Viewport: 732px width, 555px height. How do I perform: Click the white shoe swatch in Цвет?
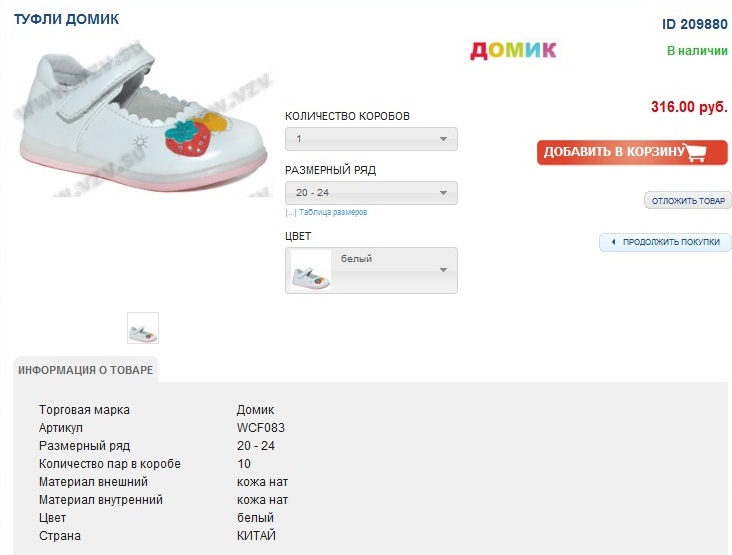click(310, 271)
